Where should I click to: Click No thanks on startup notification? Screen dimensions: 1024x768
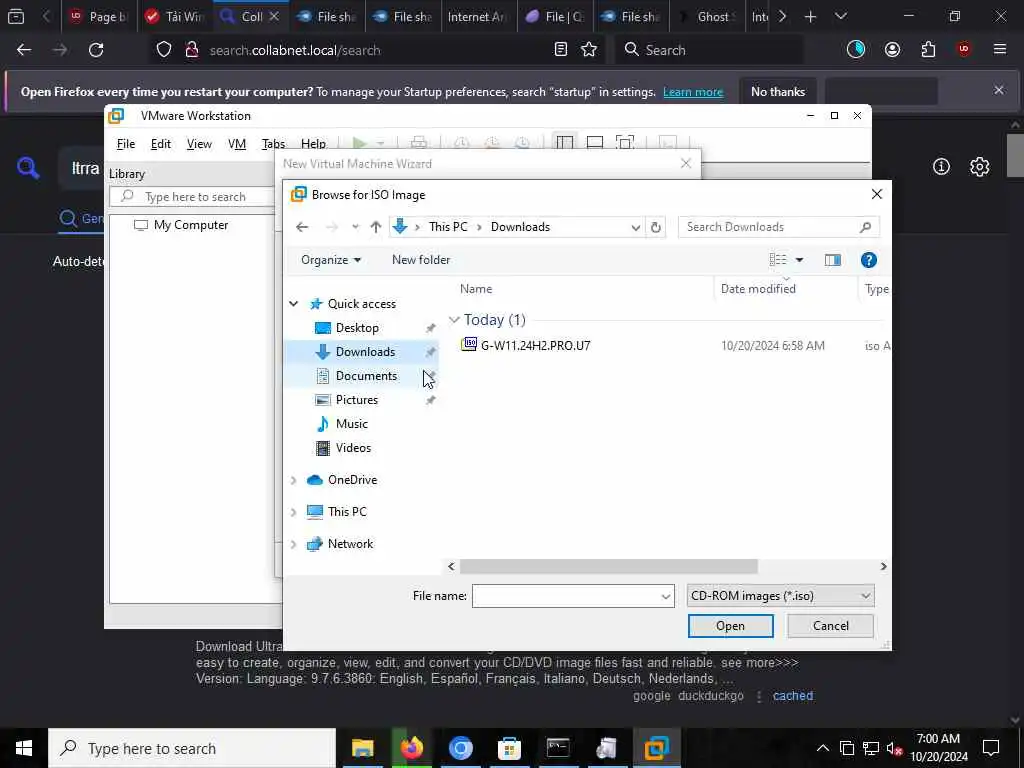pos(778,91)
